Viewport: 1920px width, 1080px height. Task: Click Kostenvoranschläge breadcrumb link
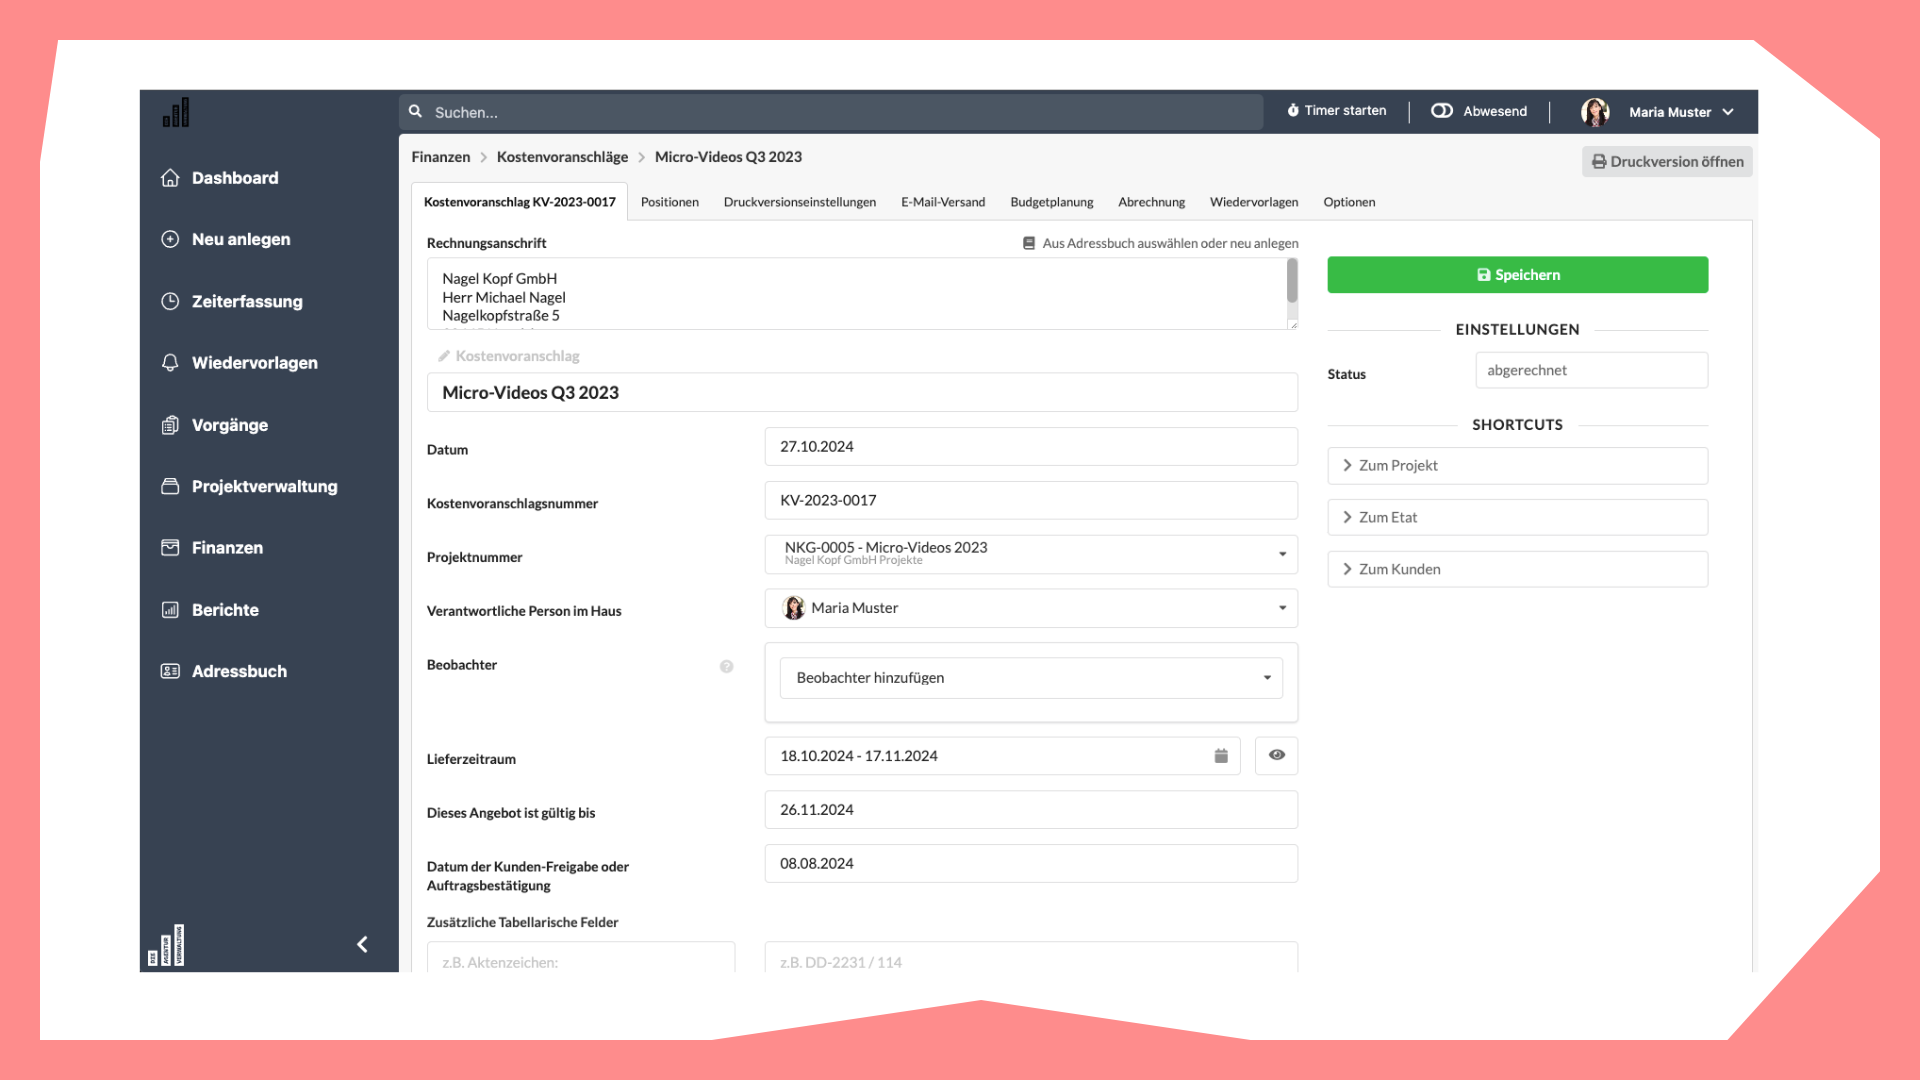[x=562, y=157]
